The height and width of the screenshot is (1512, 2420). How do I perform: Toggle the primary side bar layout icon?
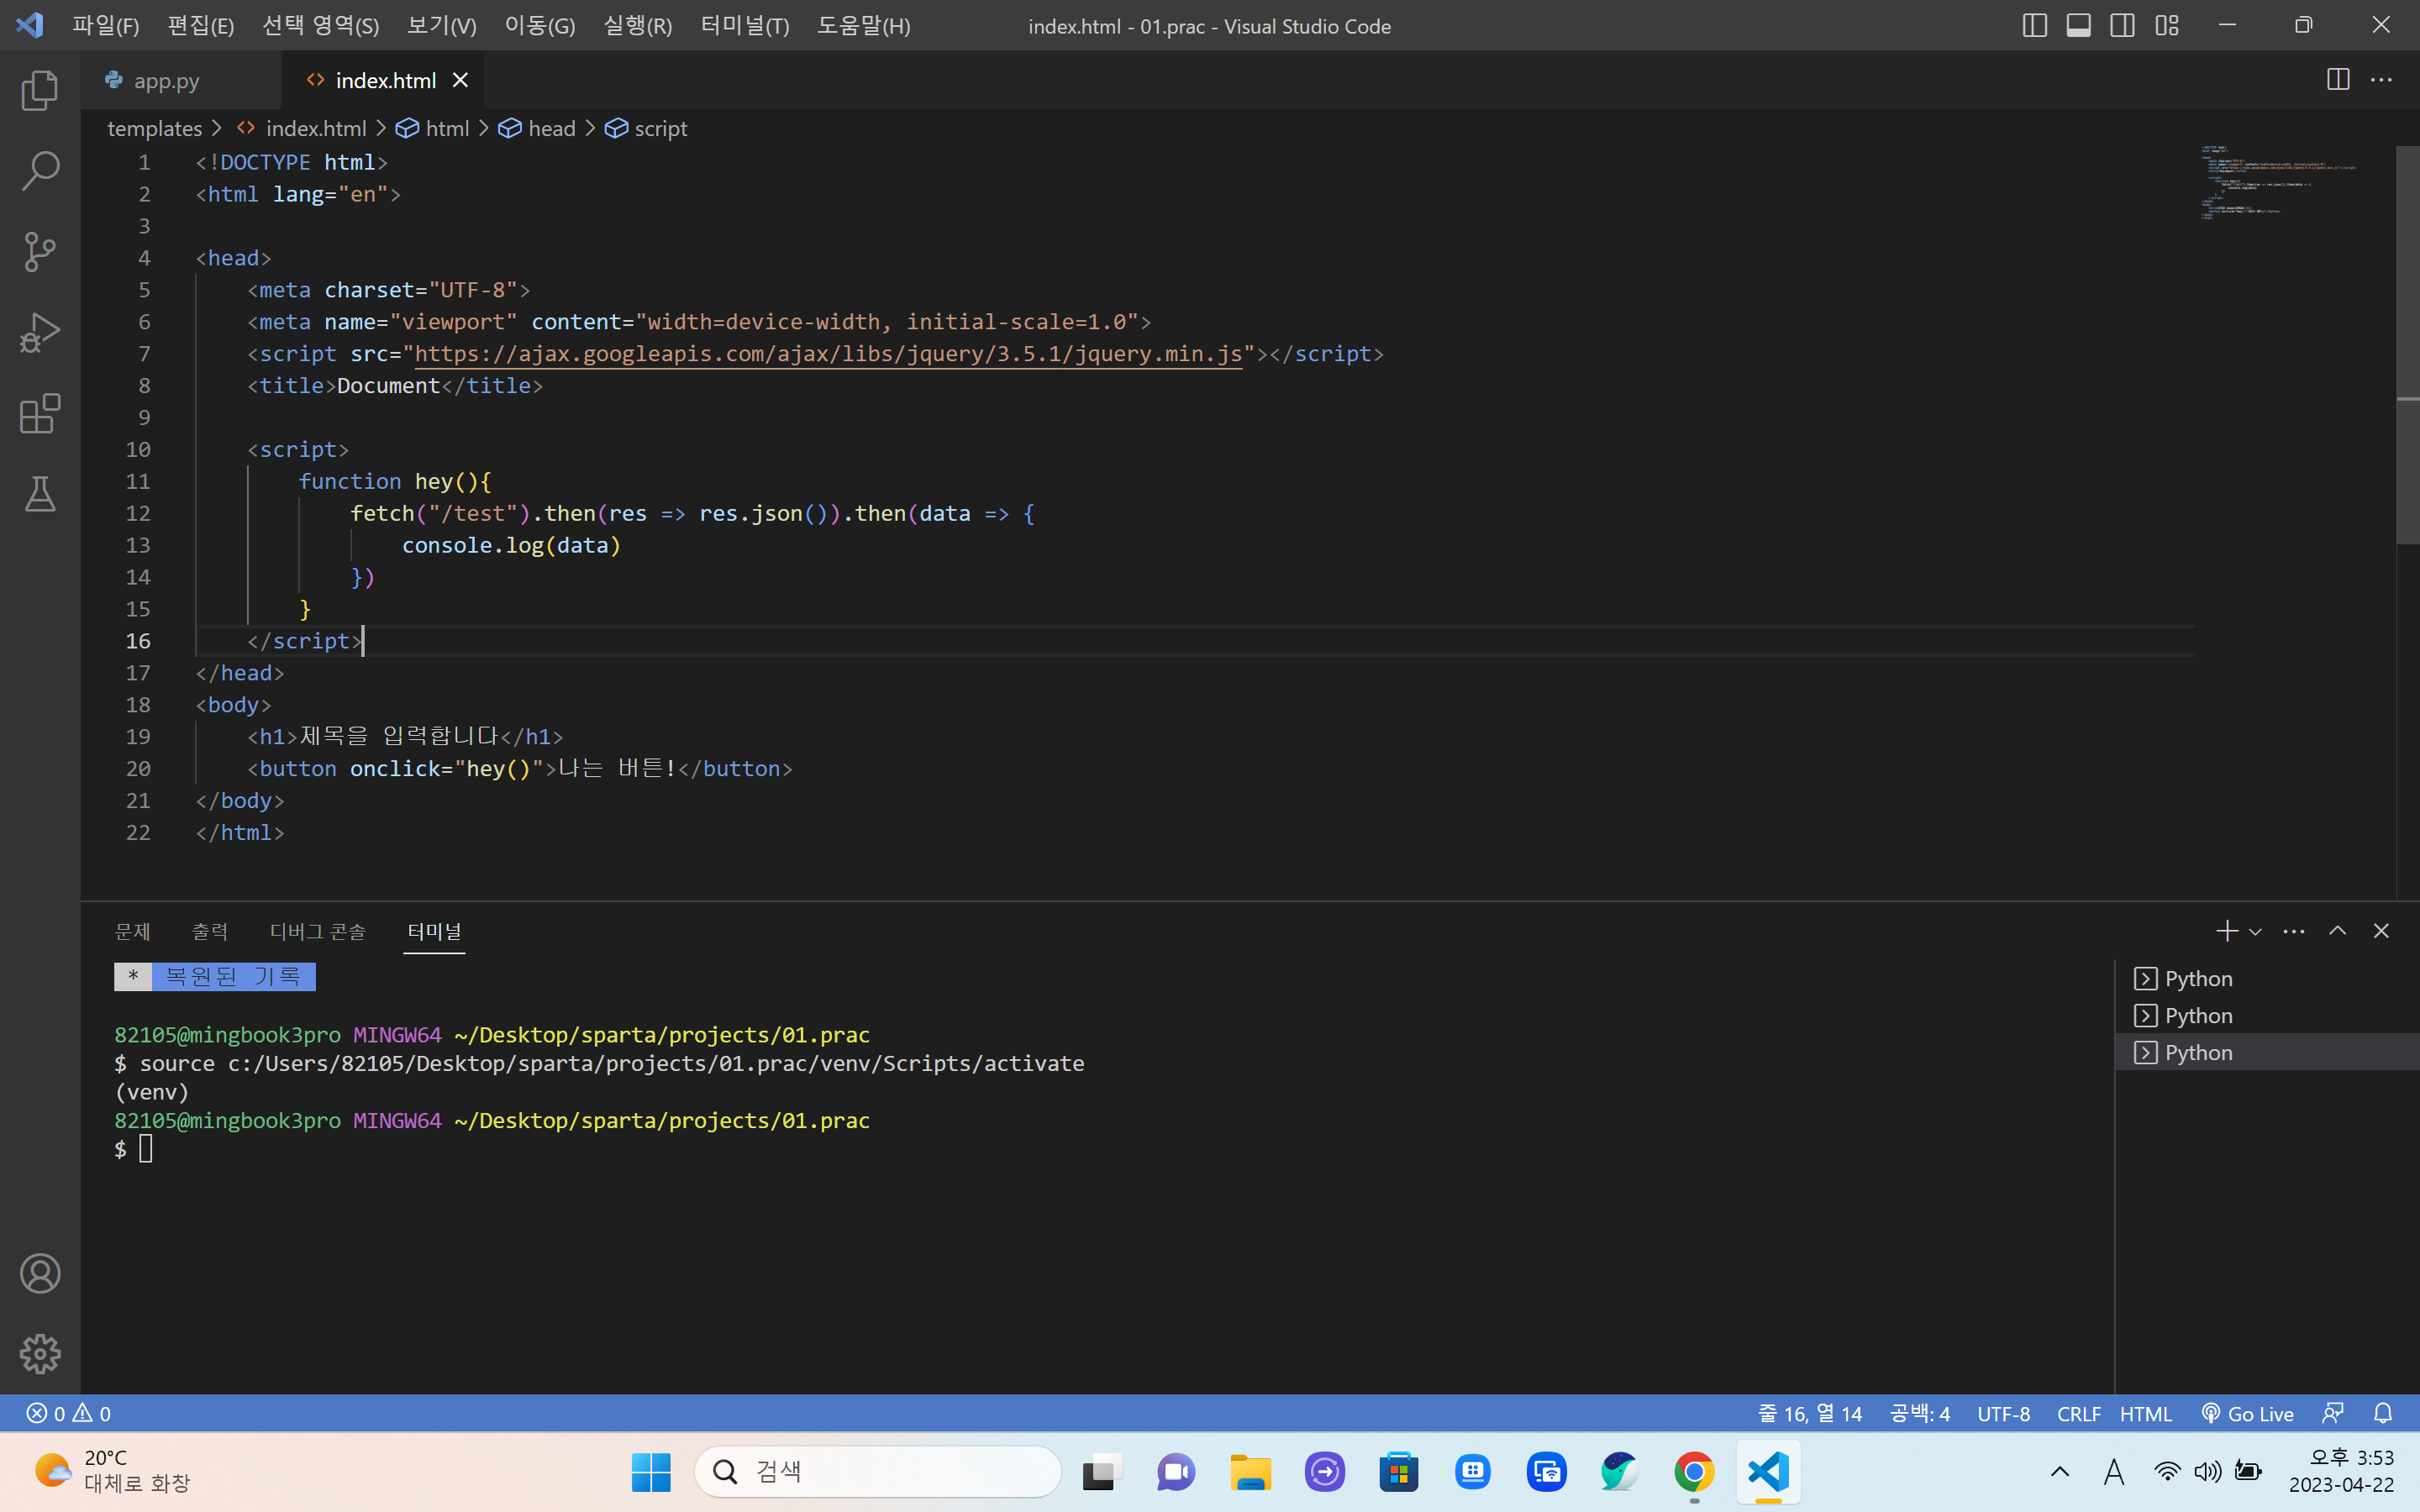point(2034,25)
